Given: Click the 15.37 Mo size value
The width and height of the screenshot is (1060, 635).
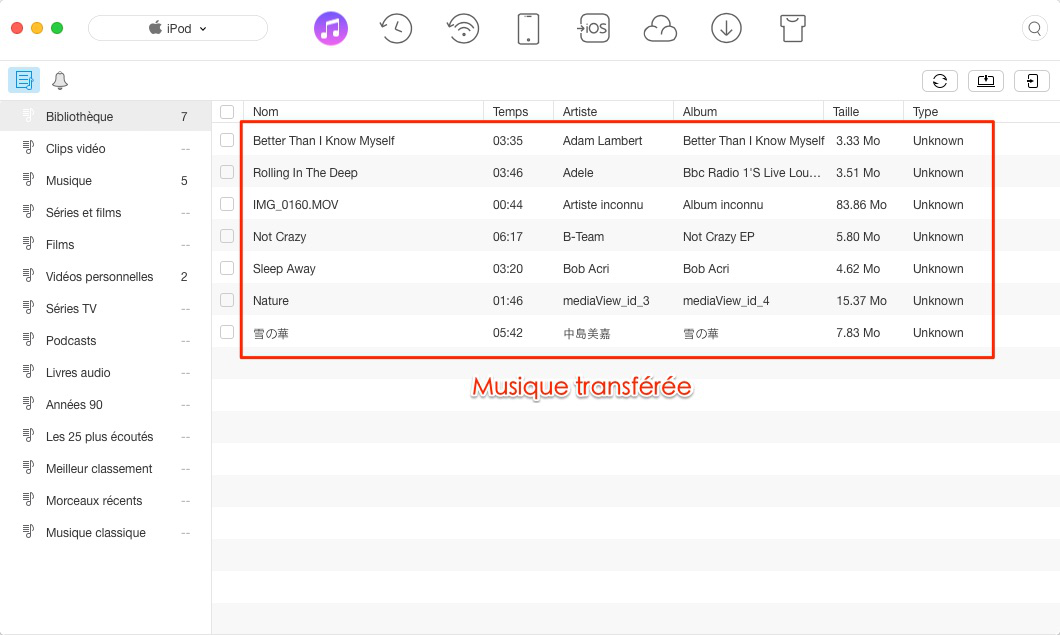Looking at the screenshot, I should (x=861, y=300).
